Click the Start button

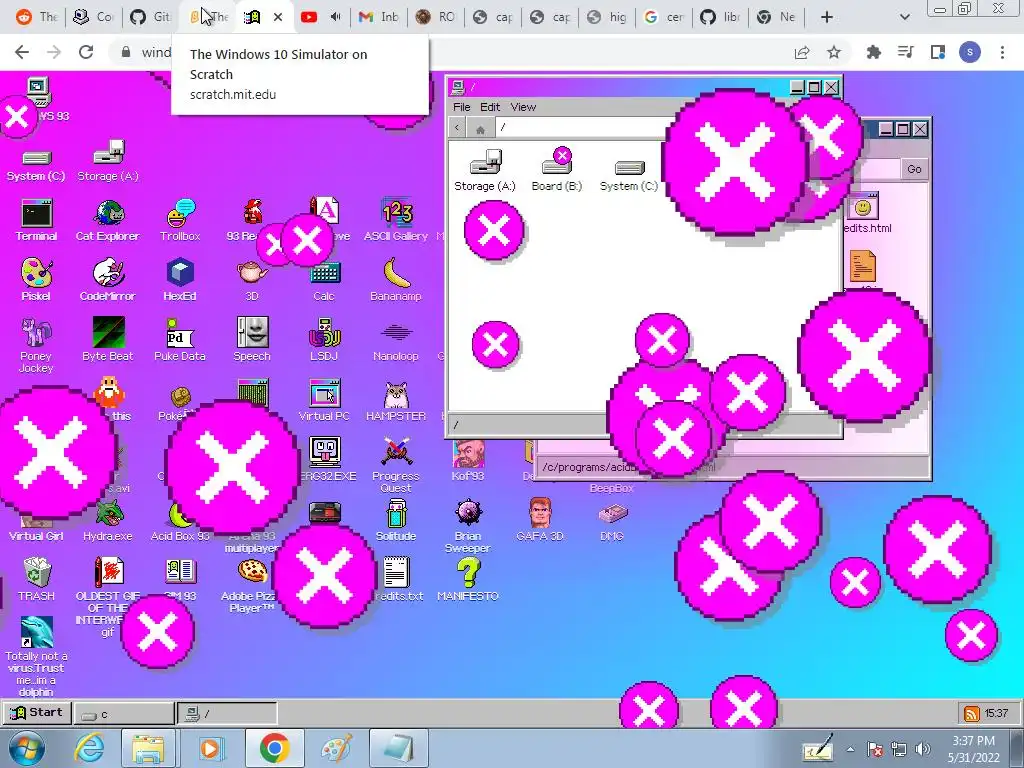pyautogui.click(x=37, y=712)
